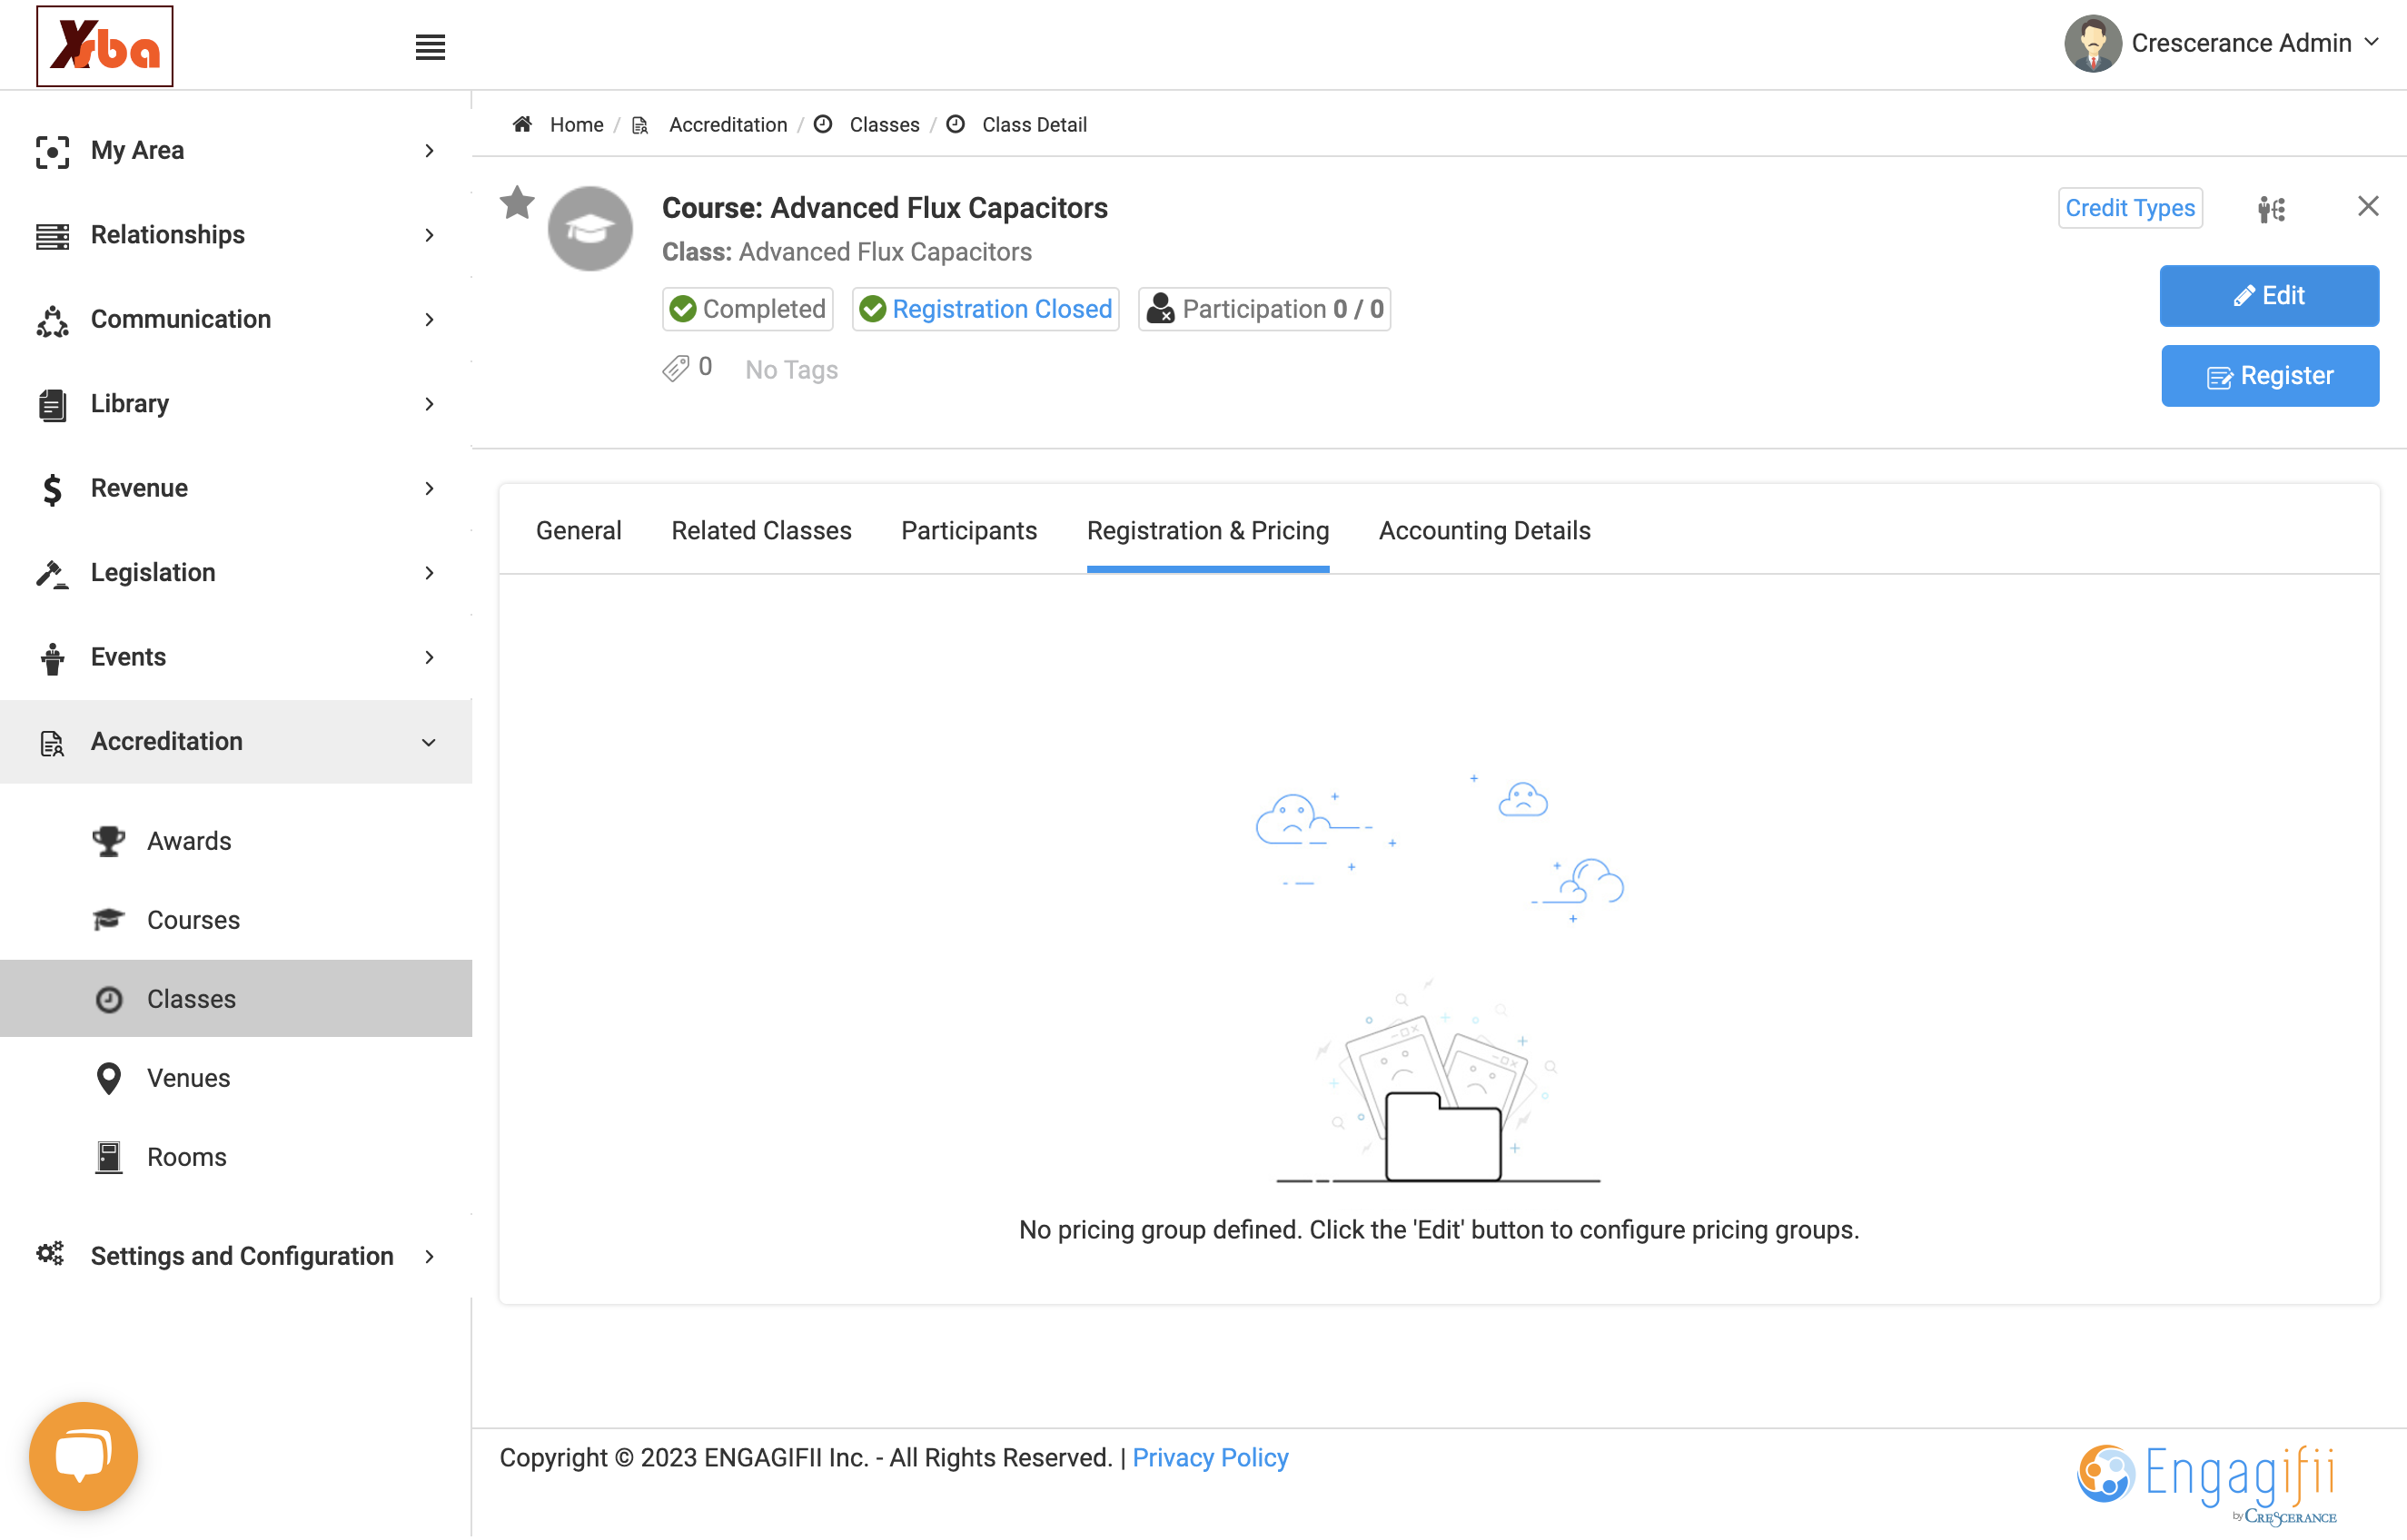Click the Registration Closed status badge
Image resolution: width=2407 pixels, height=1540 pixels.
pos(985,309)
